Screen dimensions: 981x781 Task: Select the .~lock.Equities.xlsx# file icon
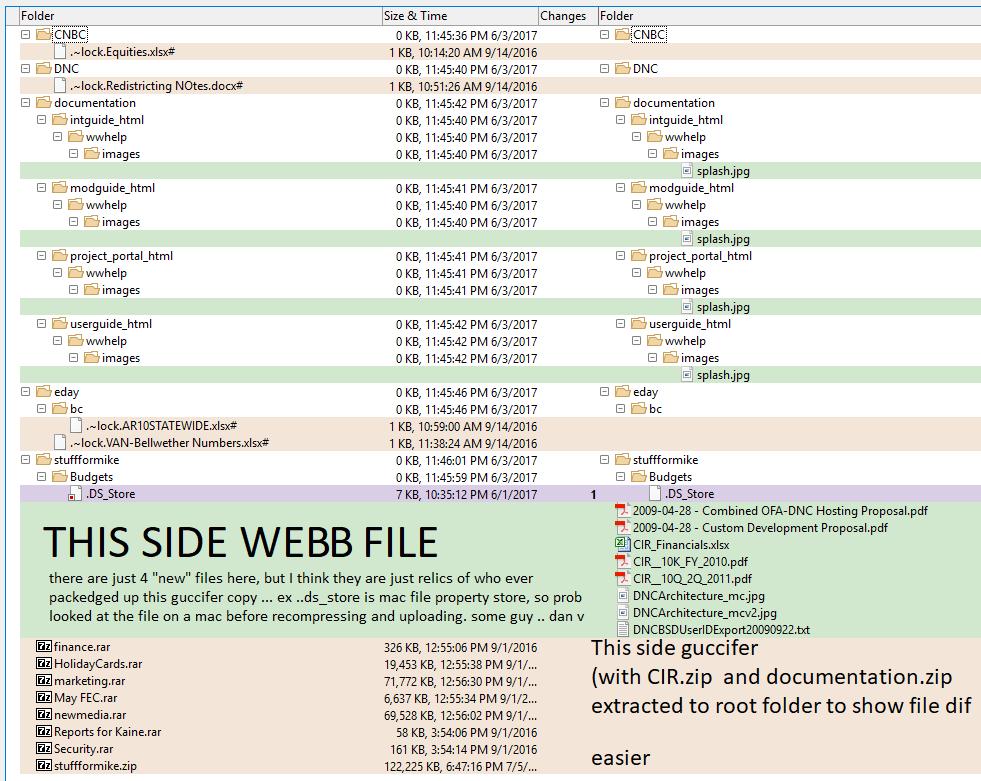pyautogui.click(x=60, y=51)
